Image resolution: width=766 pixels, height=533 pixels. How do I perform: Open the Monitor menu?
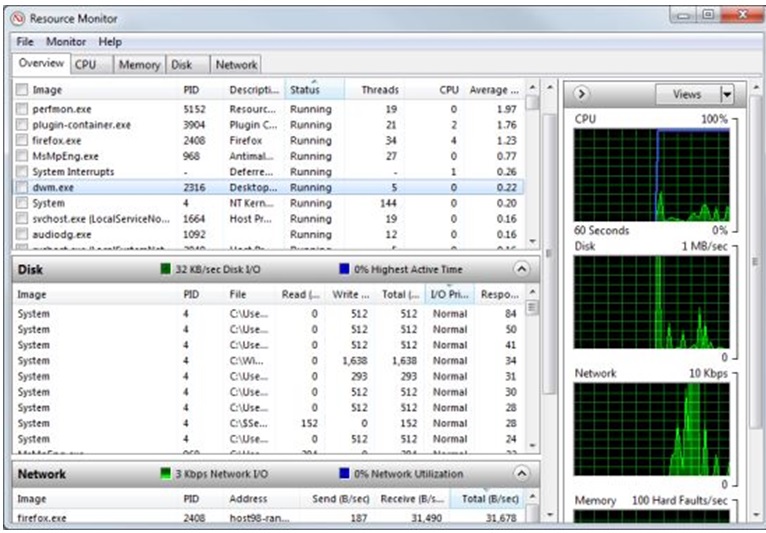(x=66, y=42)
